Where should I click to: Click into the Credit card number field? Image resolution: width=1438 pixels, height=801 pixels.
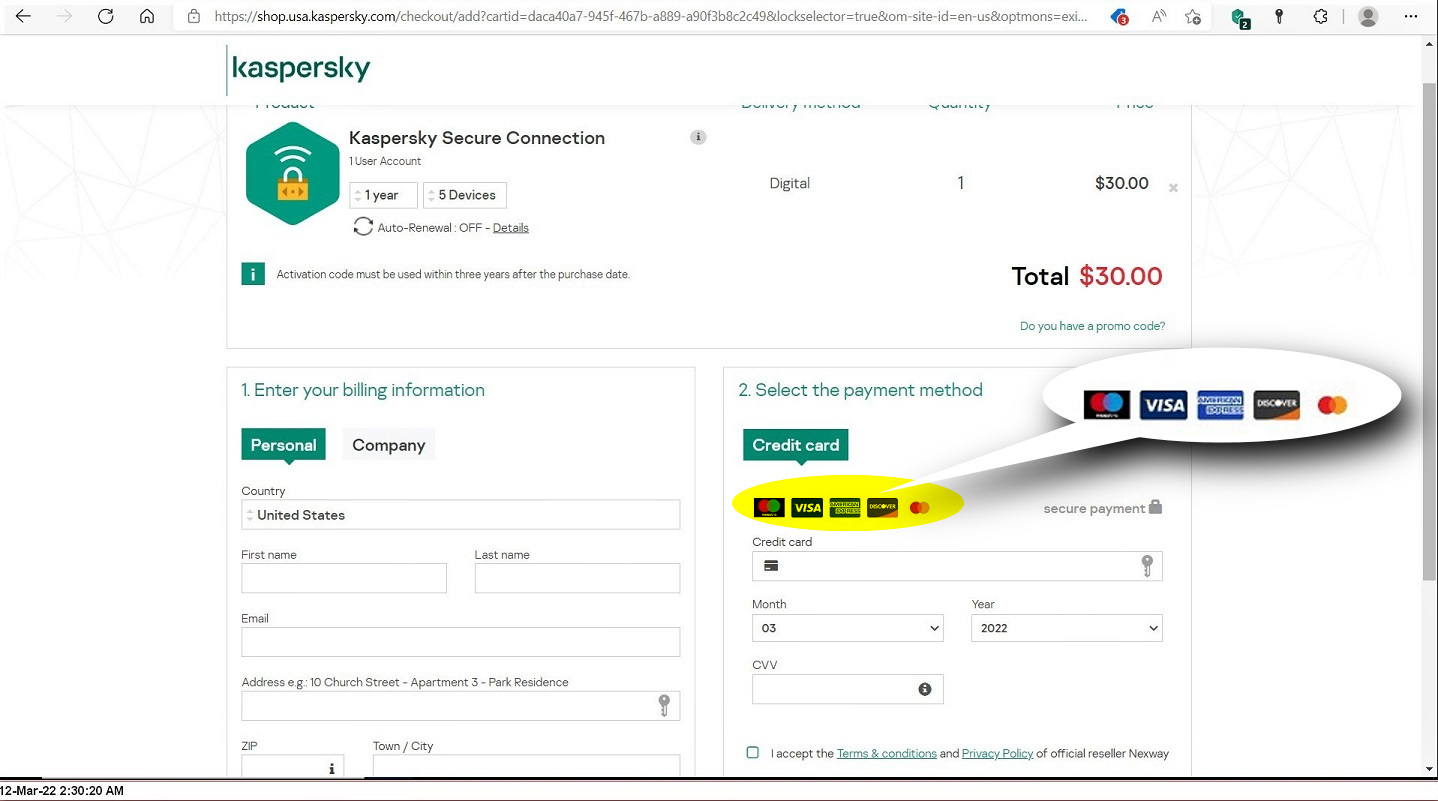[957, 566]
